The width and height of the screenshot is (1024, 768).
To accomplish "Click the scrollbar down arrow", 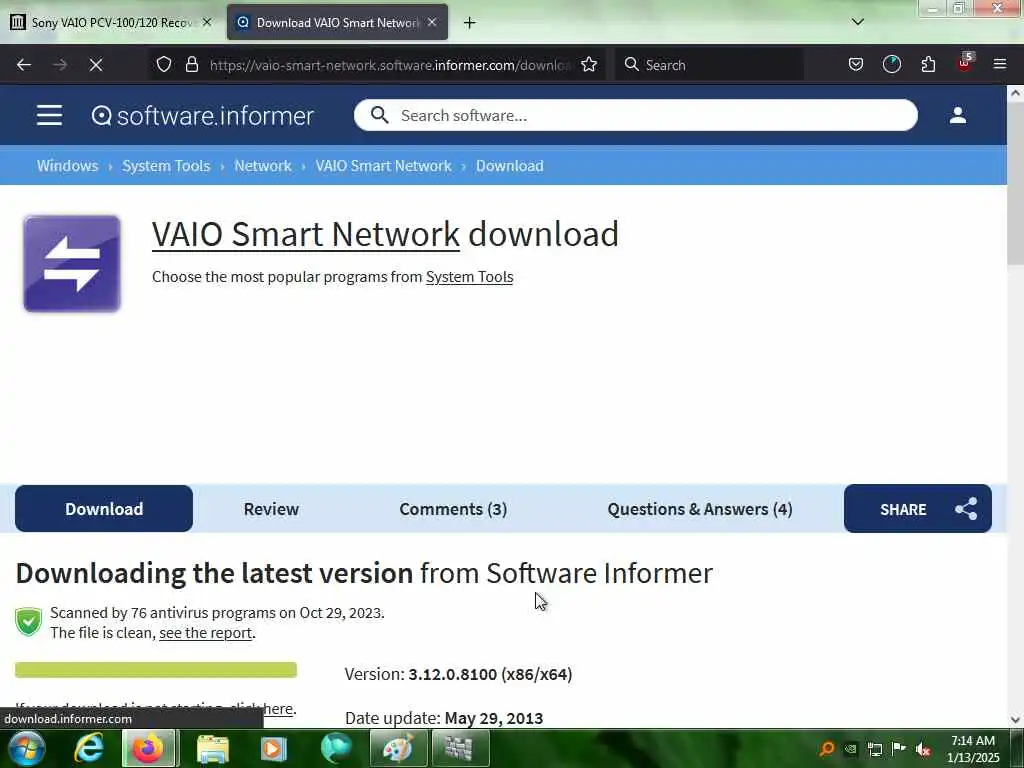I will (1015, 720).
